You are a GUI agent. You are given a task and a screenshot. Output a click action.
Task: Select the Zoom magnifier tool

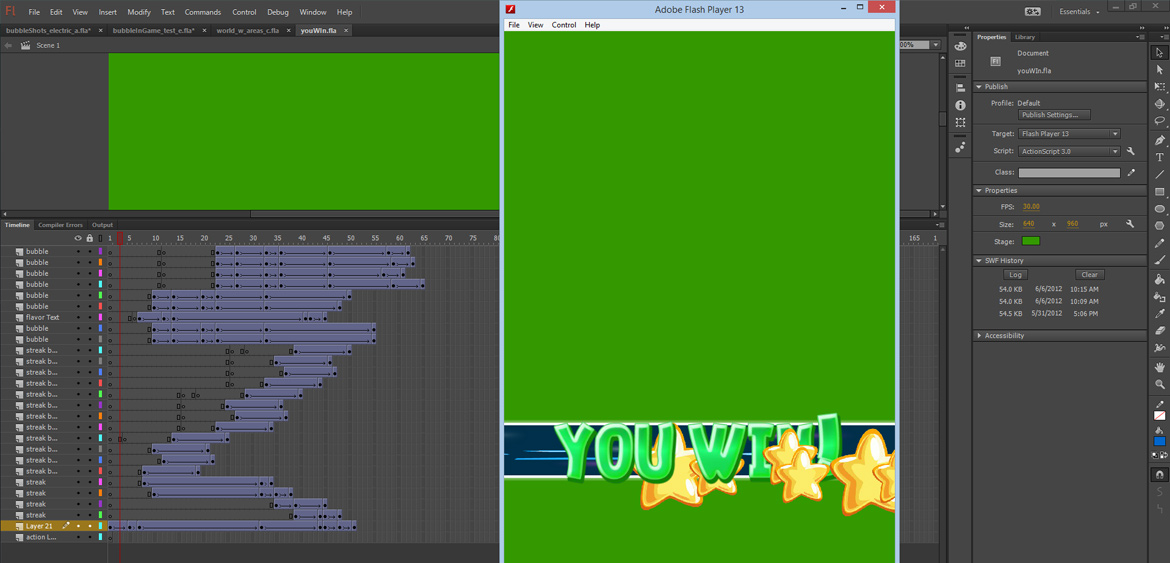pos(1159,384)
